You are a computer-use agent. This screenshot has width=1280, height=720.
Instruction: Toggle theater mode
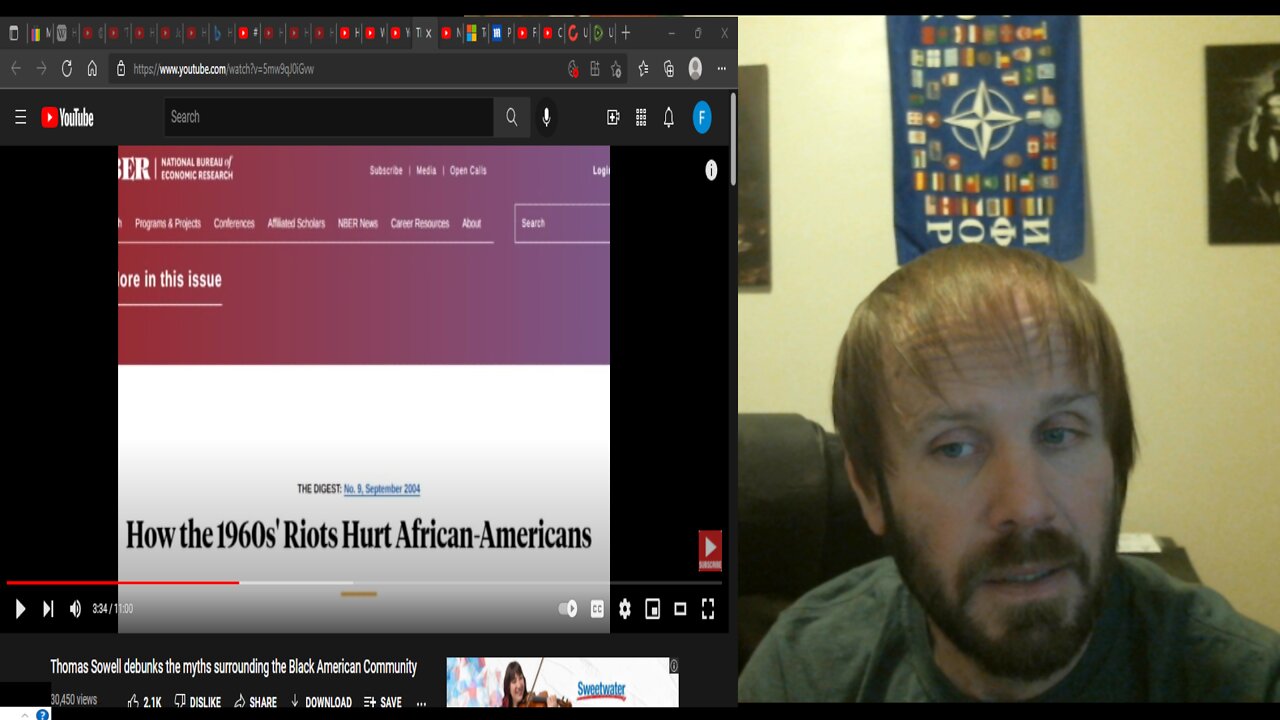pyautogui.click(x=680, y=608)
